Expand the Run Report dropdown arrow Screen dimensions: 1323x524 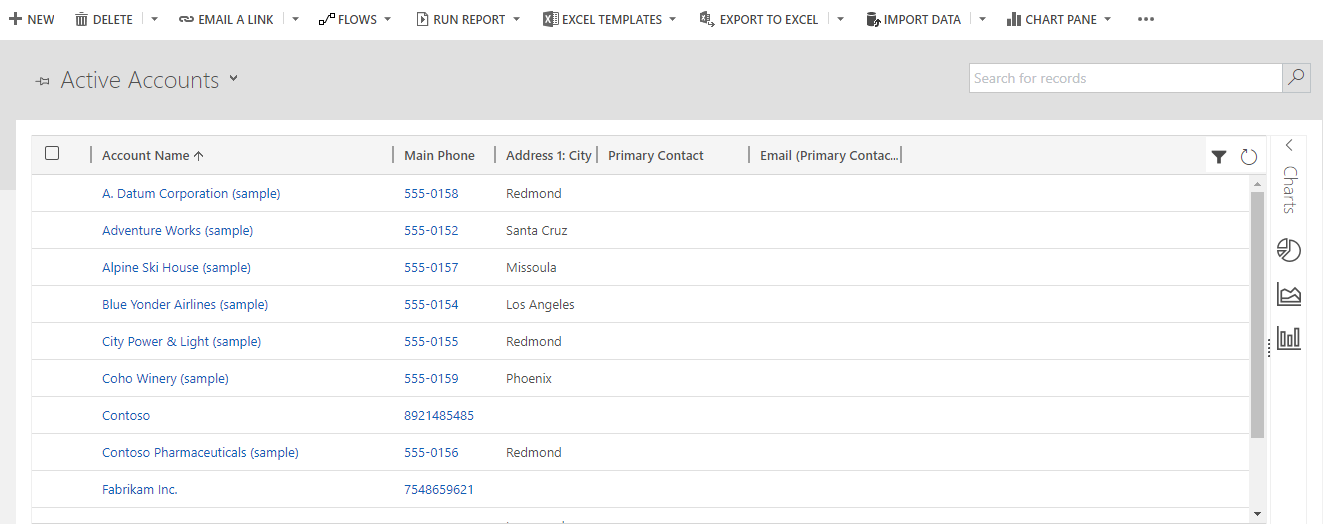click(516, 19)
